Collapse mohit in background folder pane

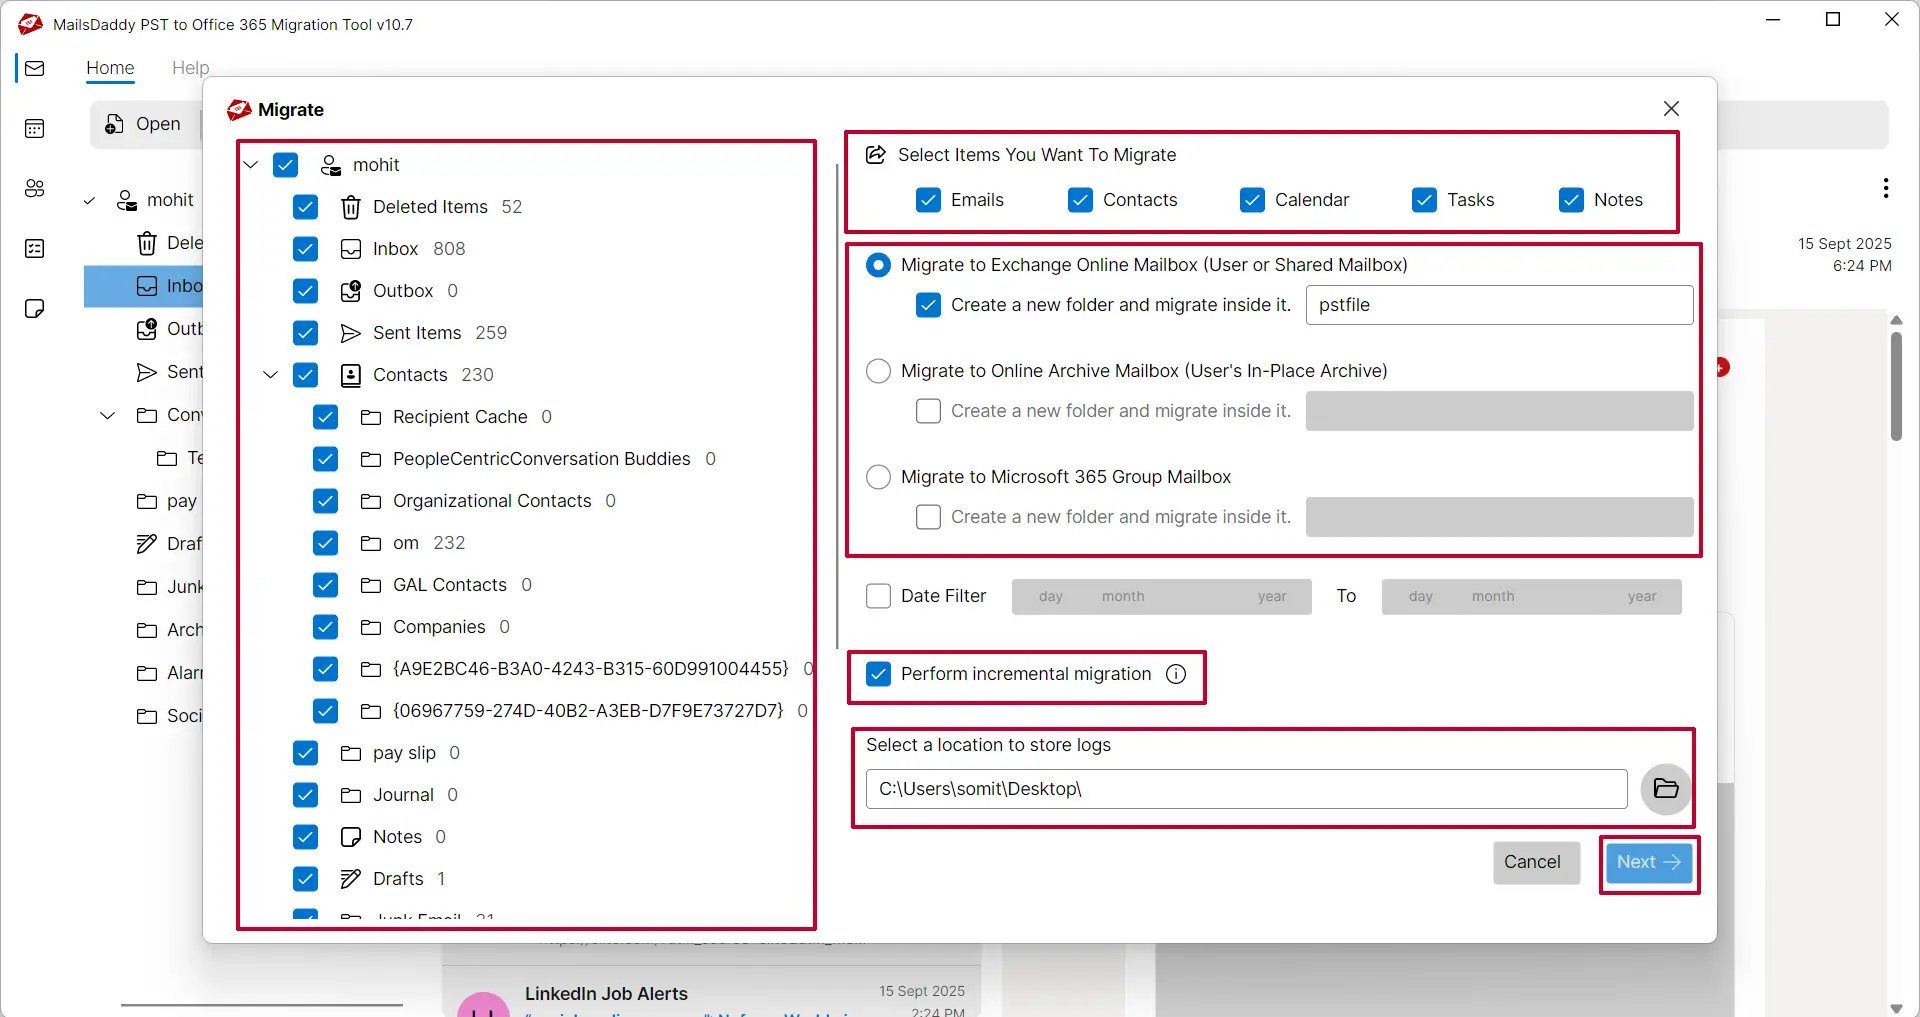pyautogui.click(x=90, y=201)
